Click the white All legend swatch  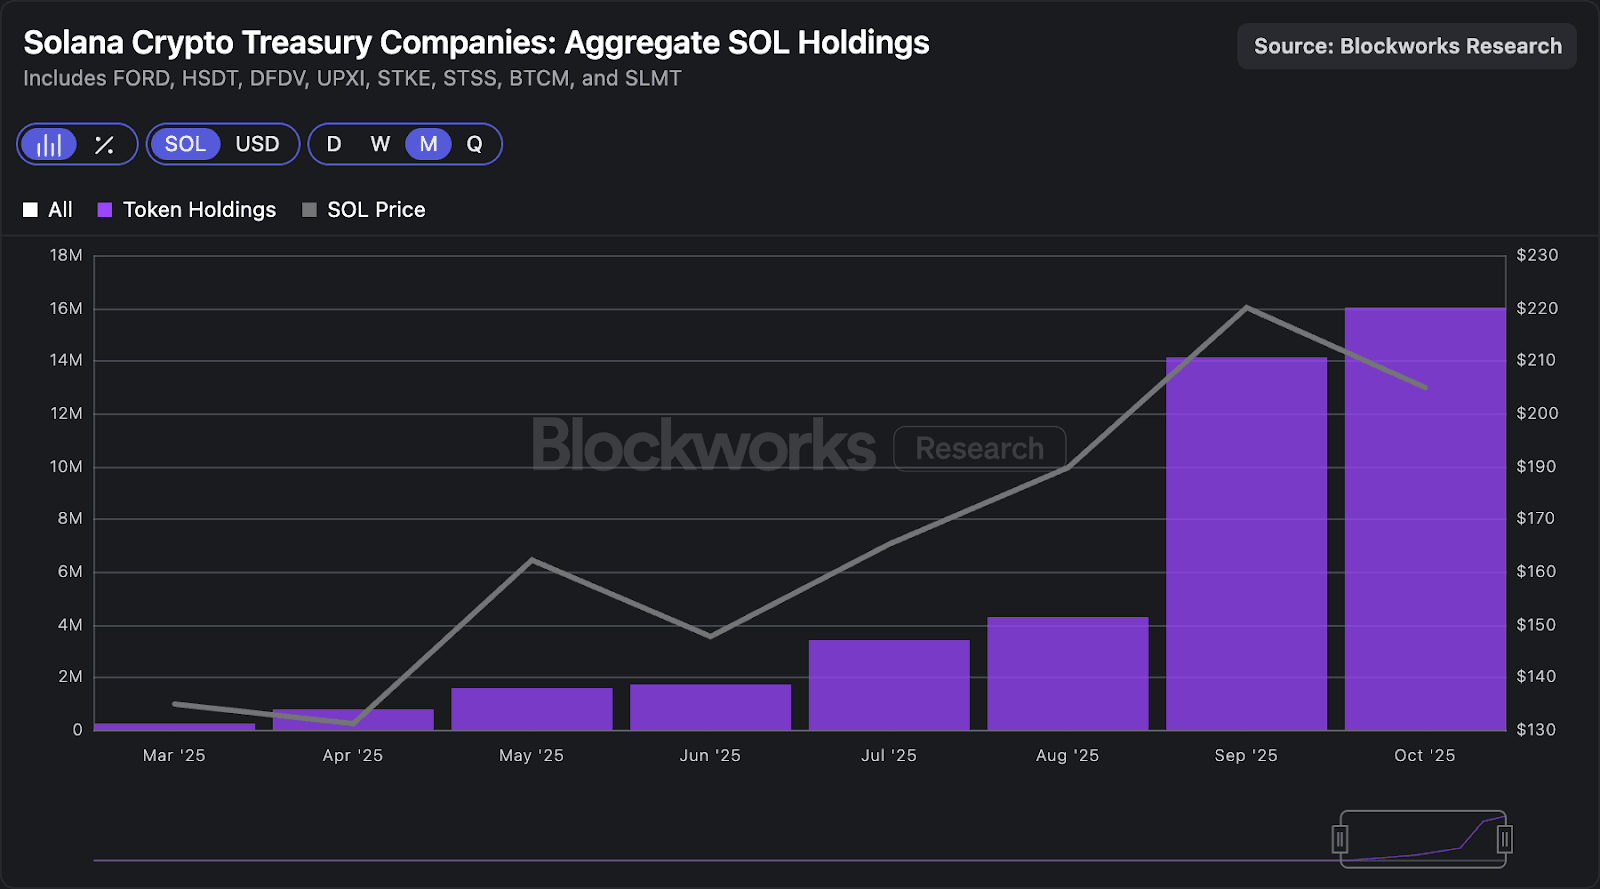coord(30,210)
